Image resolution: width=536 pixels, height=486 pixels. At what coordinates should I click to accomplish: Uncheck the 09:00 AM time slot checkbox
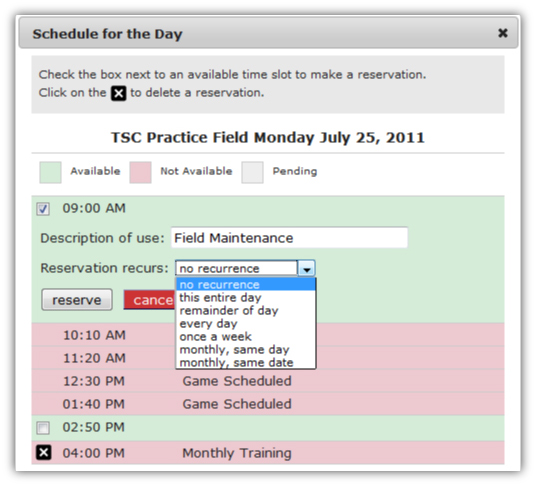pyautogui.click(x=43, y=209)
